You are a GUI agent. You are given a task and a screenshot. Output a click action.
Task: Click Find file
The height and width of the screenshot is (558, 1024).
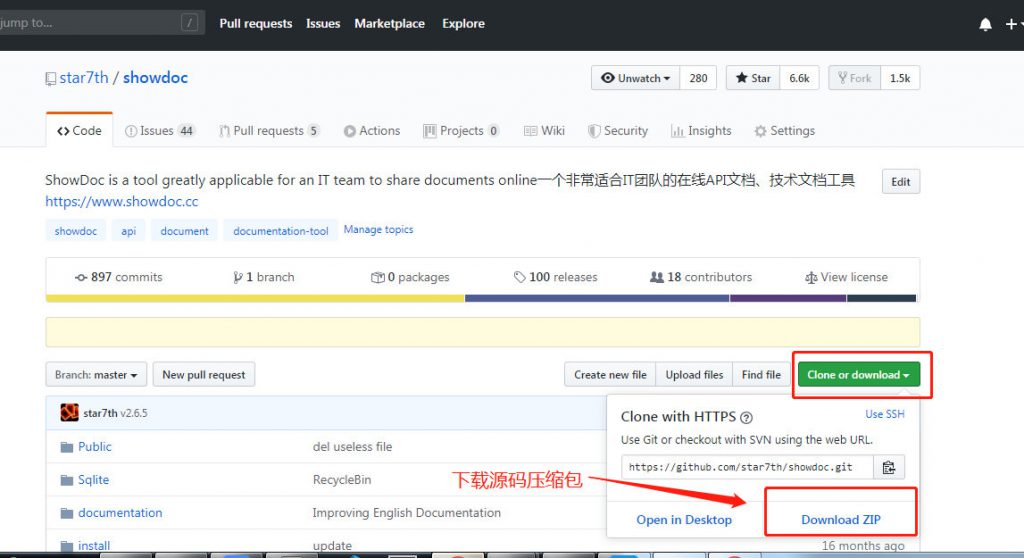click(x=761, y=374)
